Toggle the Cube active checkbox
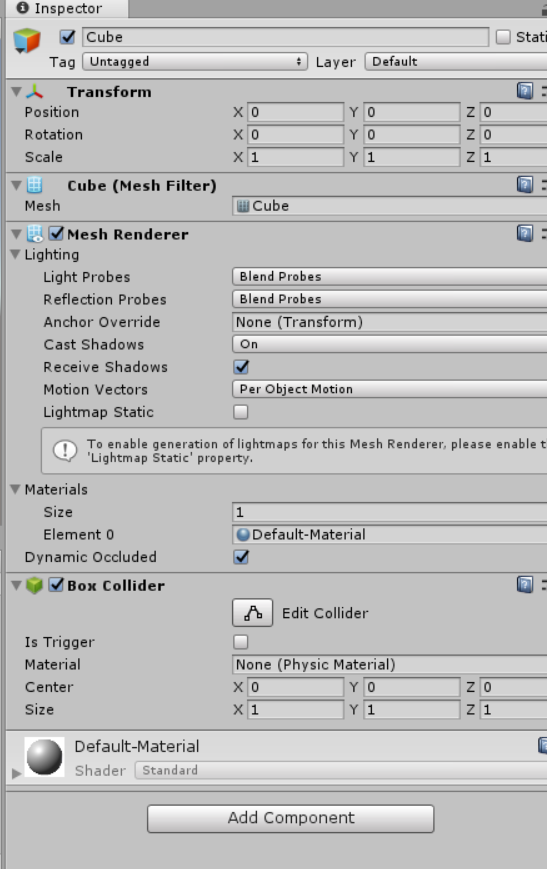Screen dimensions: 547x869 point(68,37)
